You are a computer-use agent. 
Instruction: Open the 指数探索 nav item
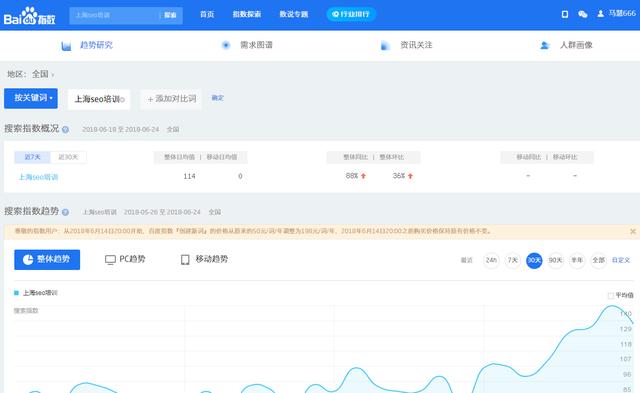pyautogui.click(x=247, y=14)
